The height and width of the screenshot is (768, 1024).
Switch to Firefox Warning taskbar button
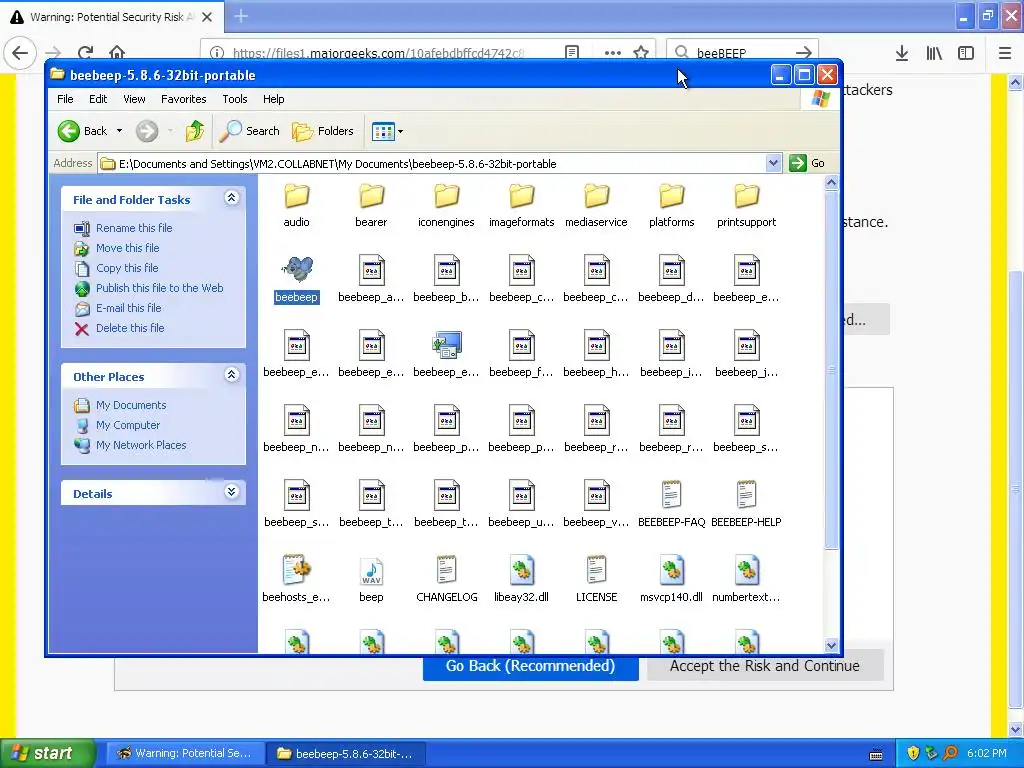pos(186,754)
